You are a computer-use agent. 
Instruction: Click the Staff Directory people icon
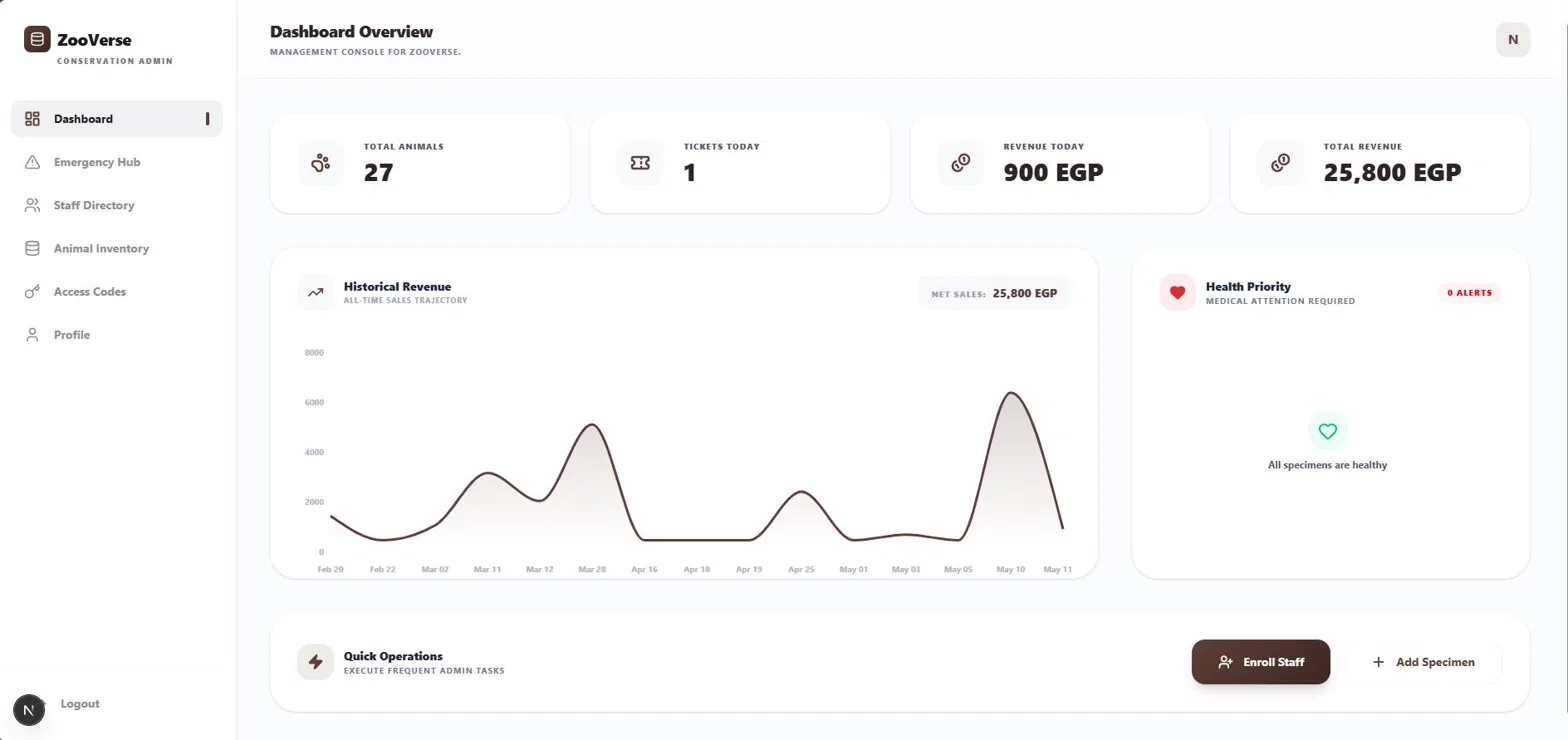pos(32,205)
